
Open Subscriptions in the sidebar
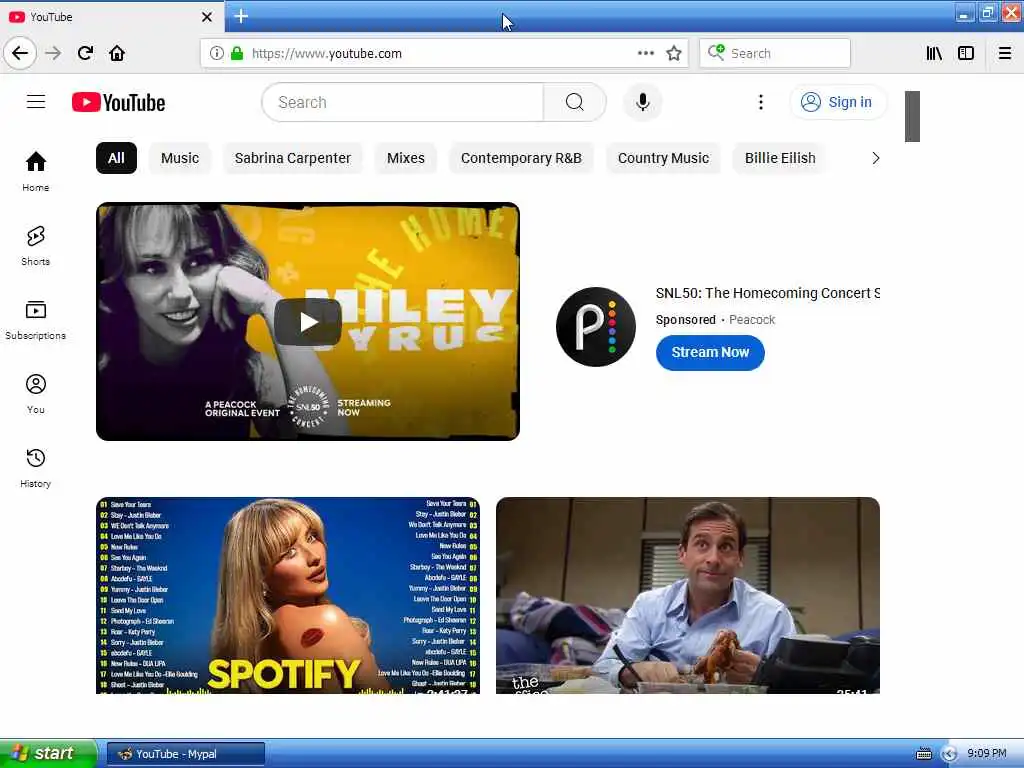coord(36,319)
